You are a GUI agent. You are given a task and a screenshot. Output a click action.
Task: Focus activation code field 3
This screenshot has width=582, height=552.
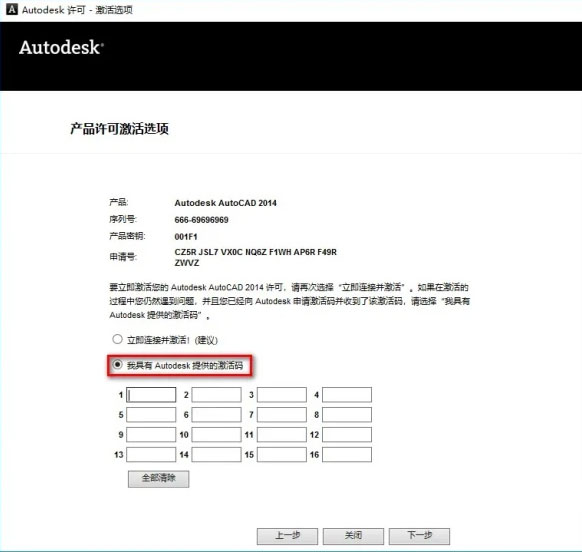coord(282,395)
